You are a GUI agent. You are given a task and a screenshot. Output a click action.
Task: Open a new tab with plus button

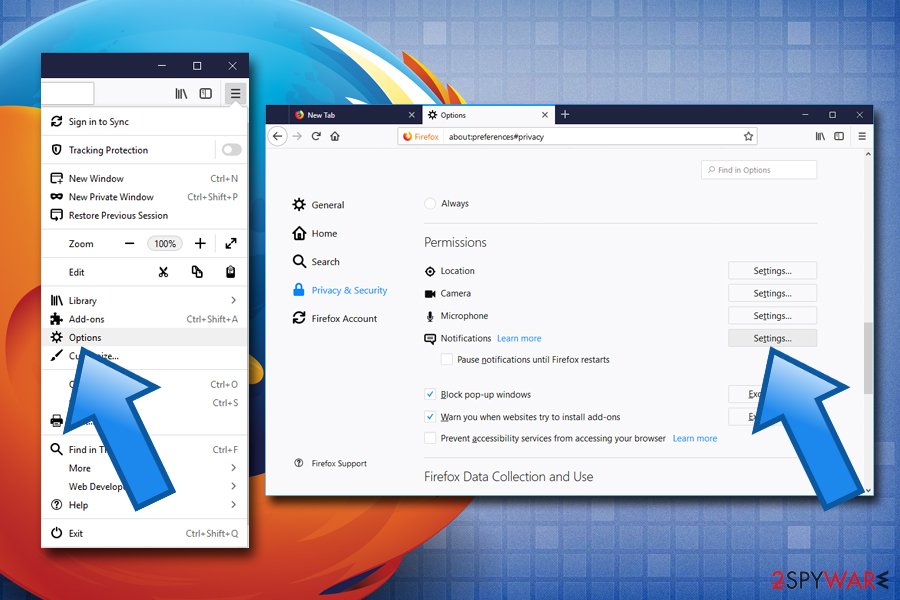[565, 115]
